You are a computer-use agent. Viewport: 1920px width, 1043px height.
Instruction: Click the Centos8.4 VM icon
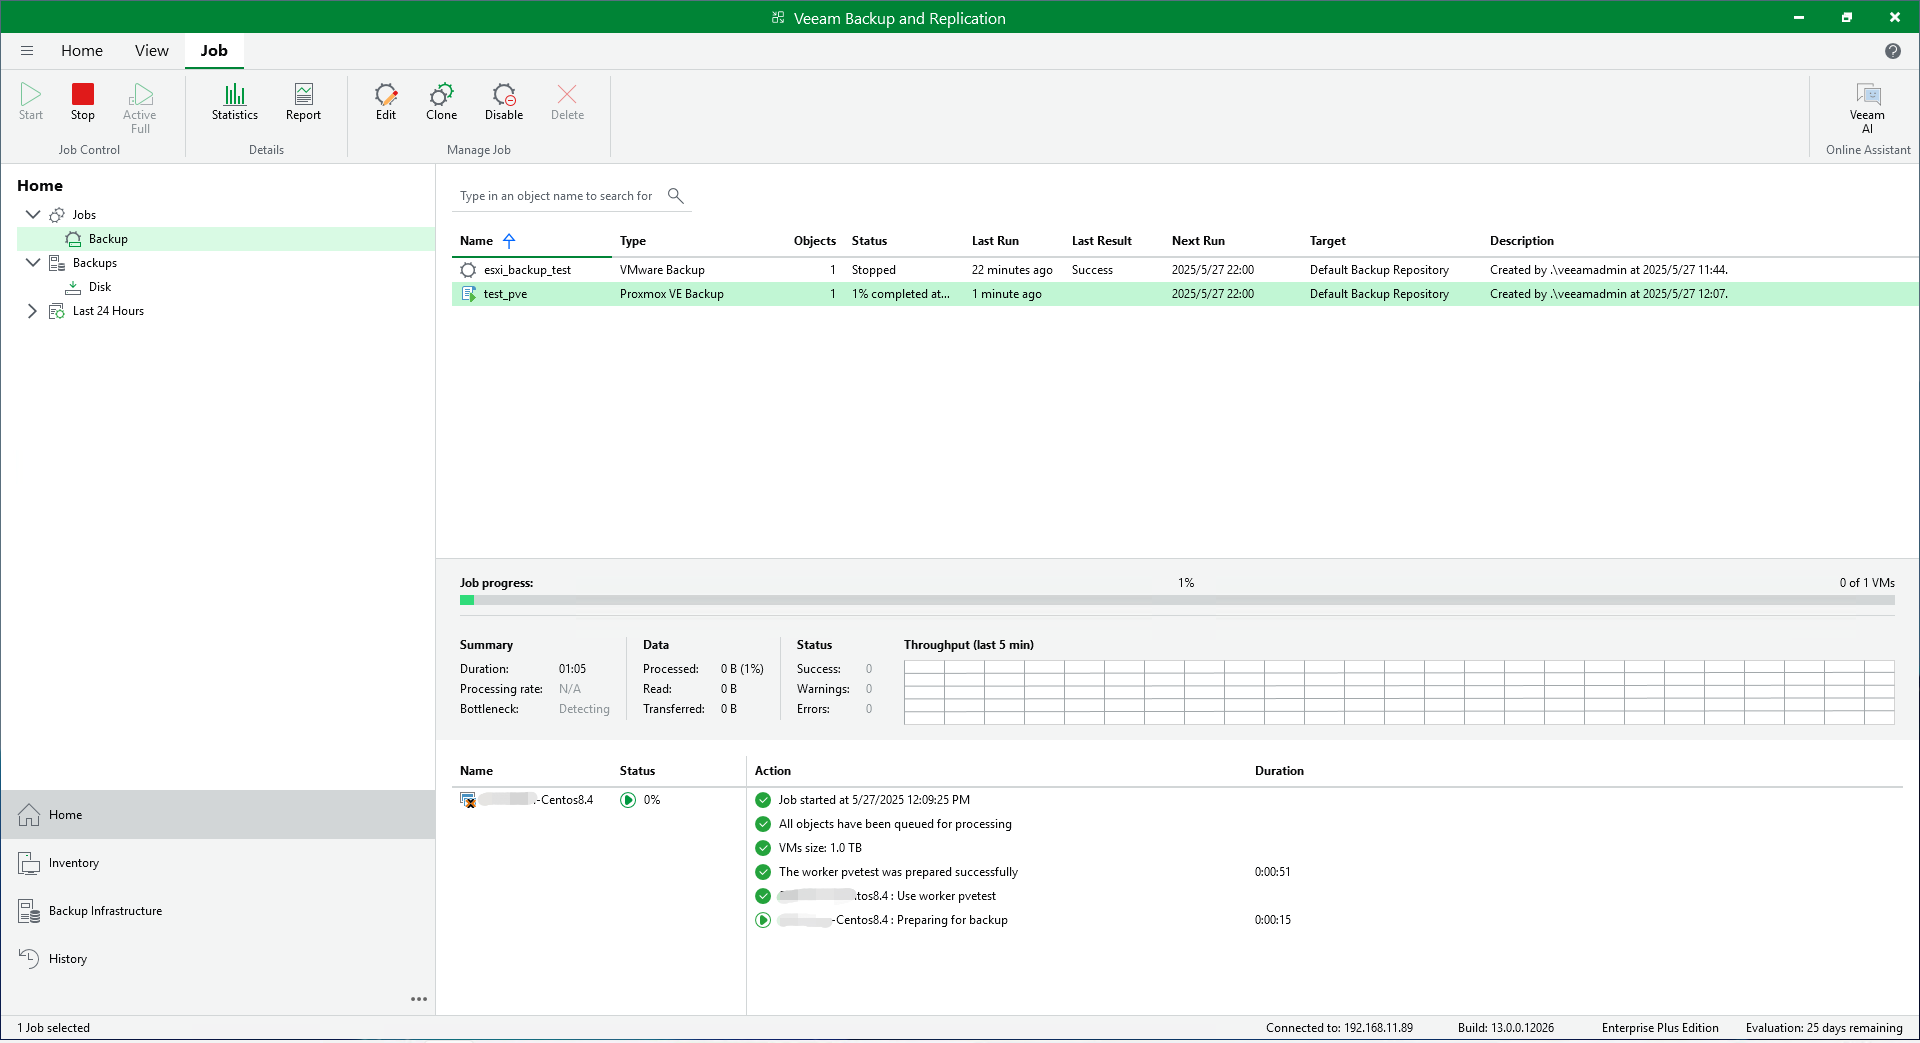[x=468, y=800]
